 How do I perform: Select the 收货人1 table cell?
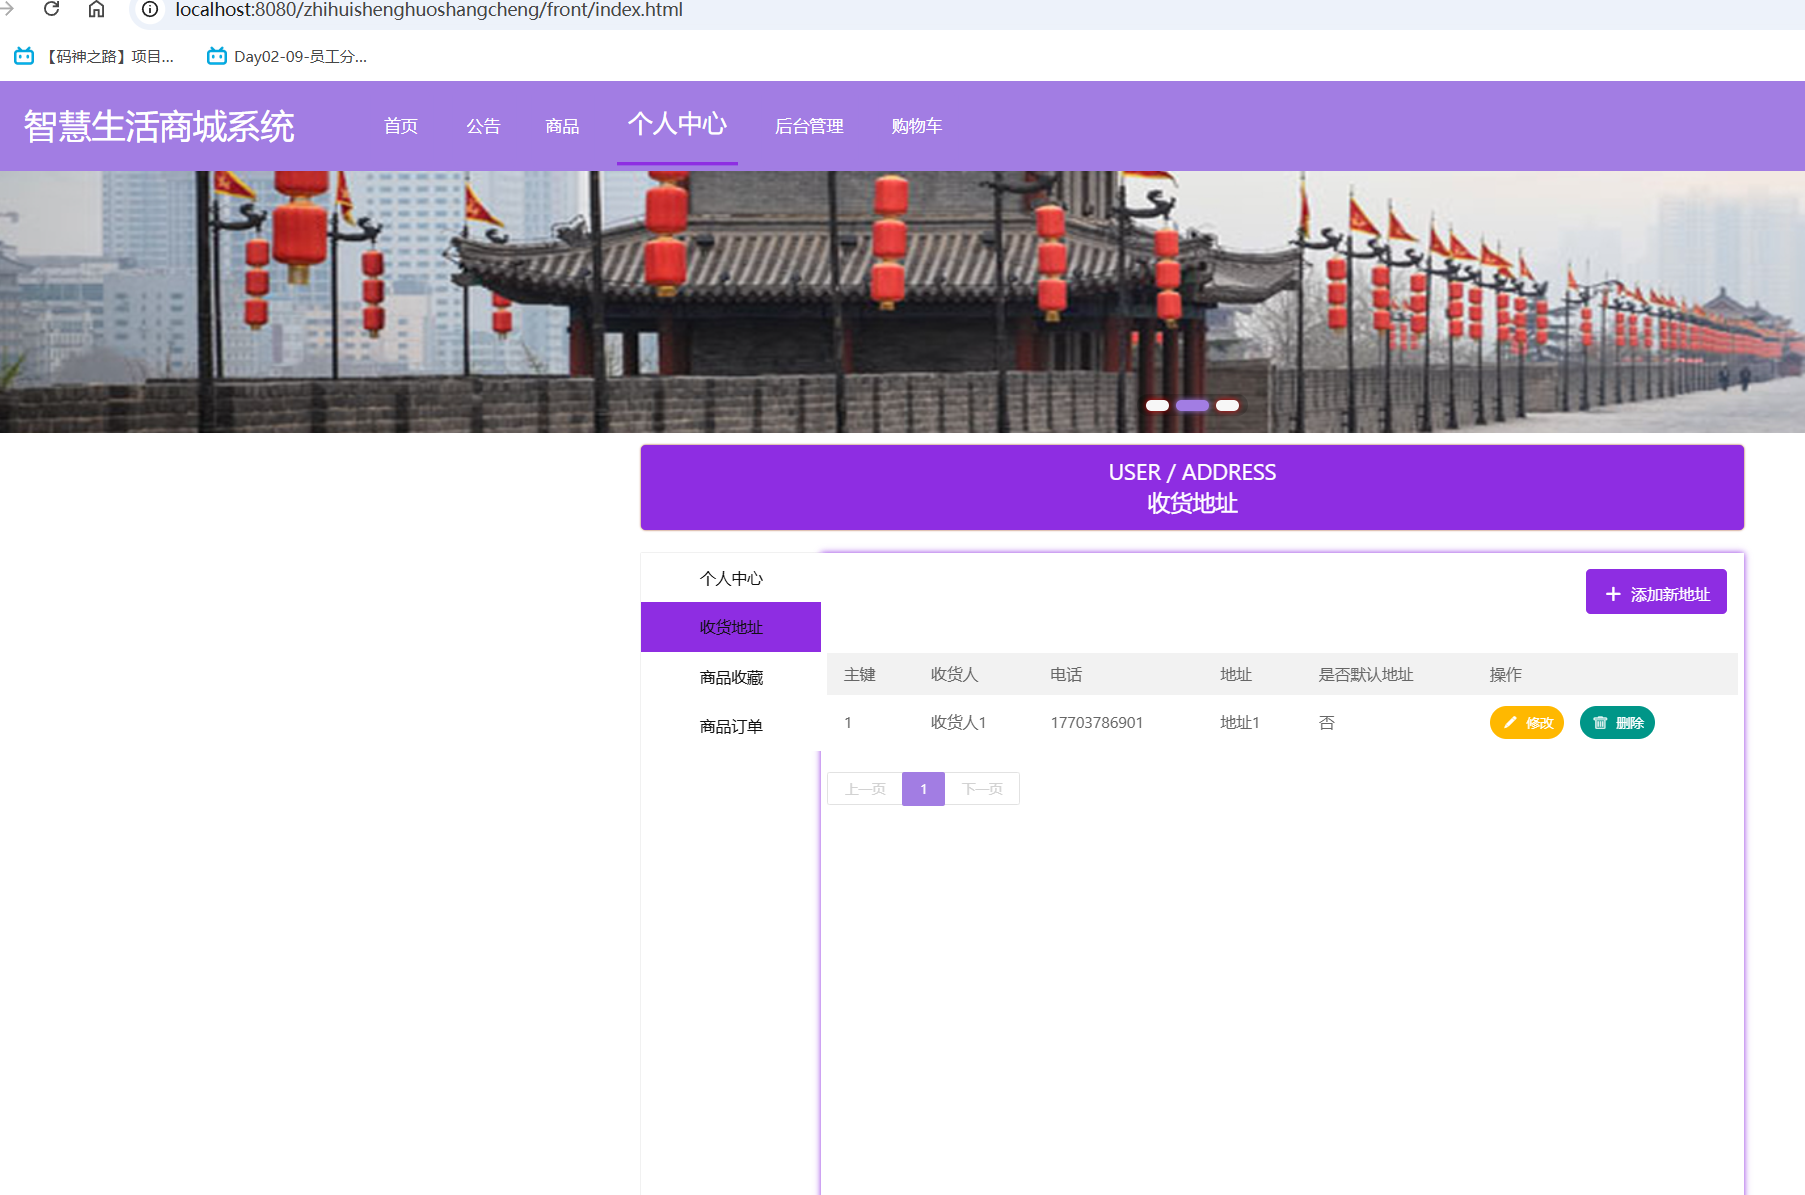[959, 722]
